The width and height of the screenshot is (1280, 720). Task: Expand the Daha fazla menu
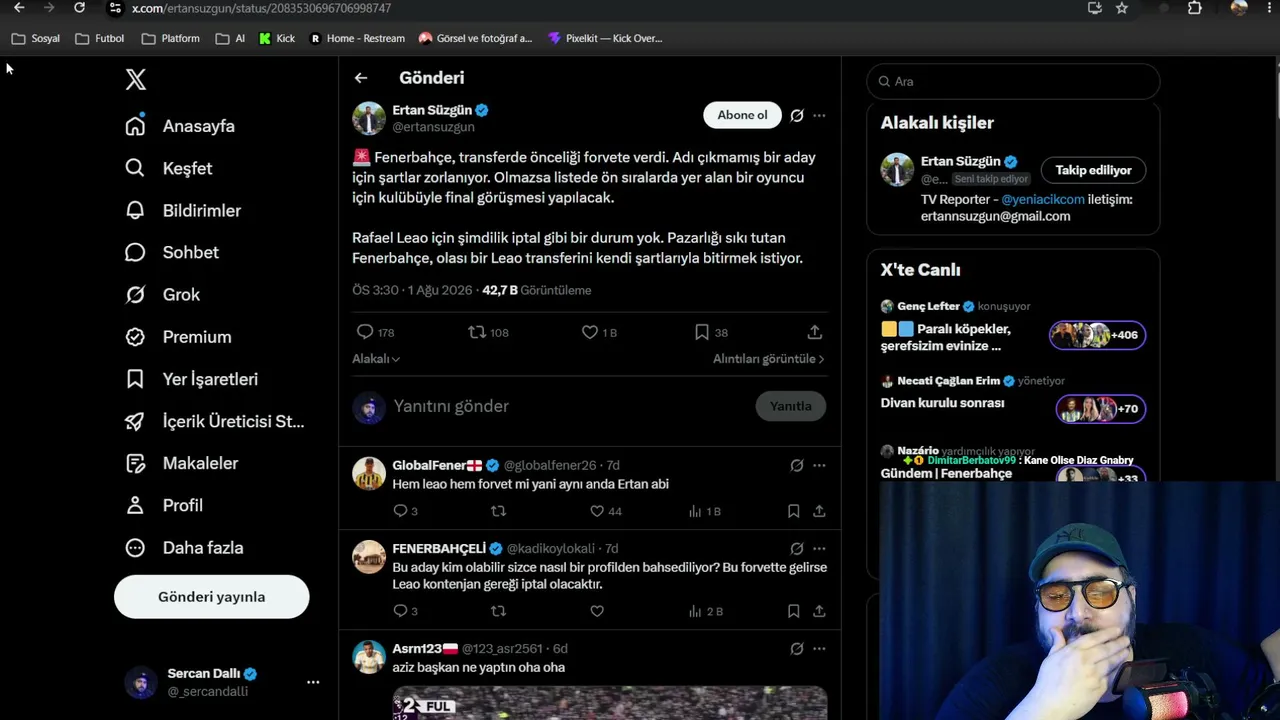[x=184, y=547]
